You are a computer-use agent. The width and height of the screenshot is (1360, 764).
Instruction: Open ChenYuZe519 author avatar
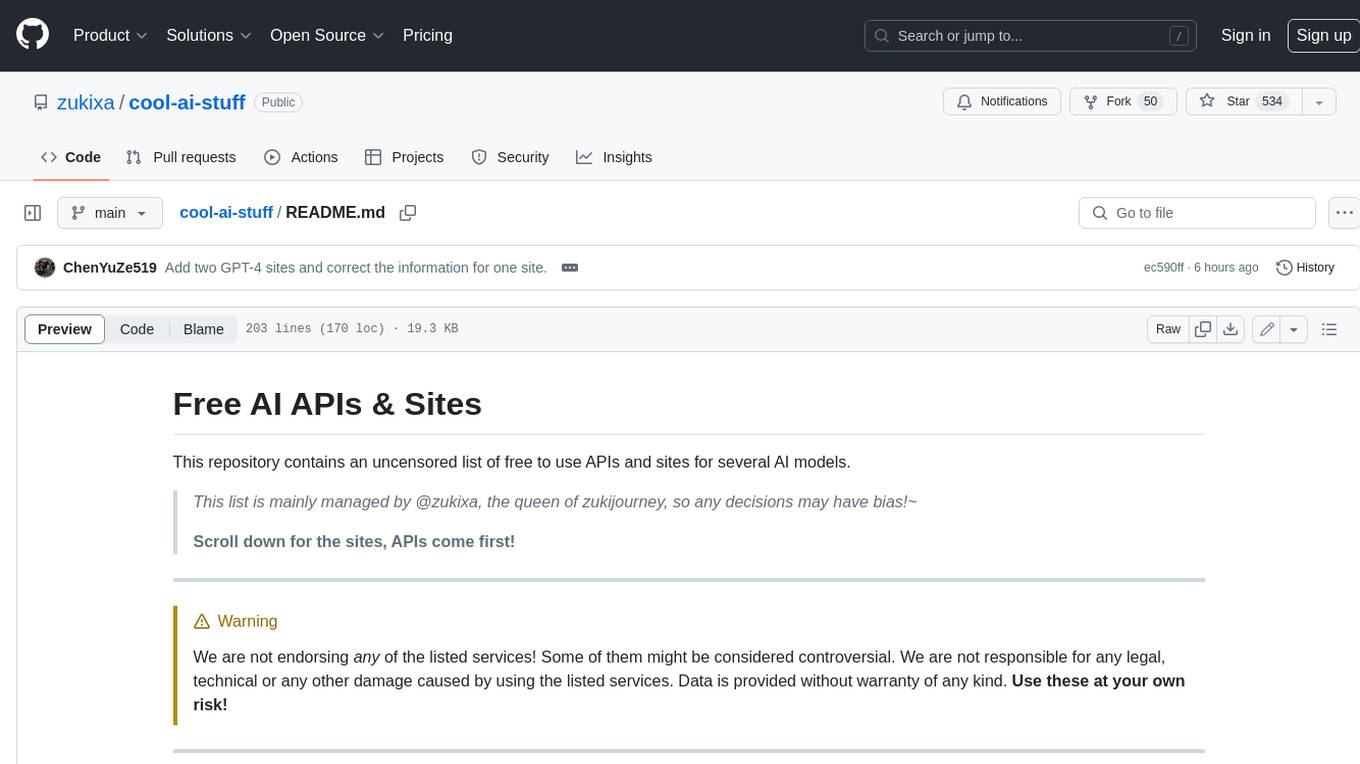tap(44, 268)
